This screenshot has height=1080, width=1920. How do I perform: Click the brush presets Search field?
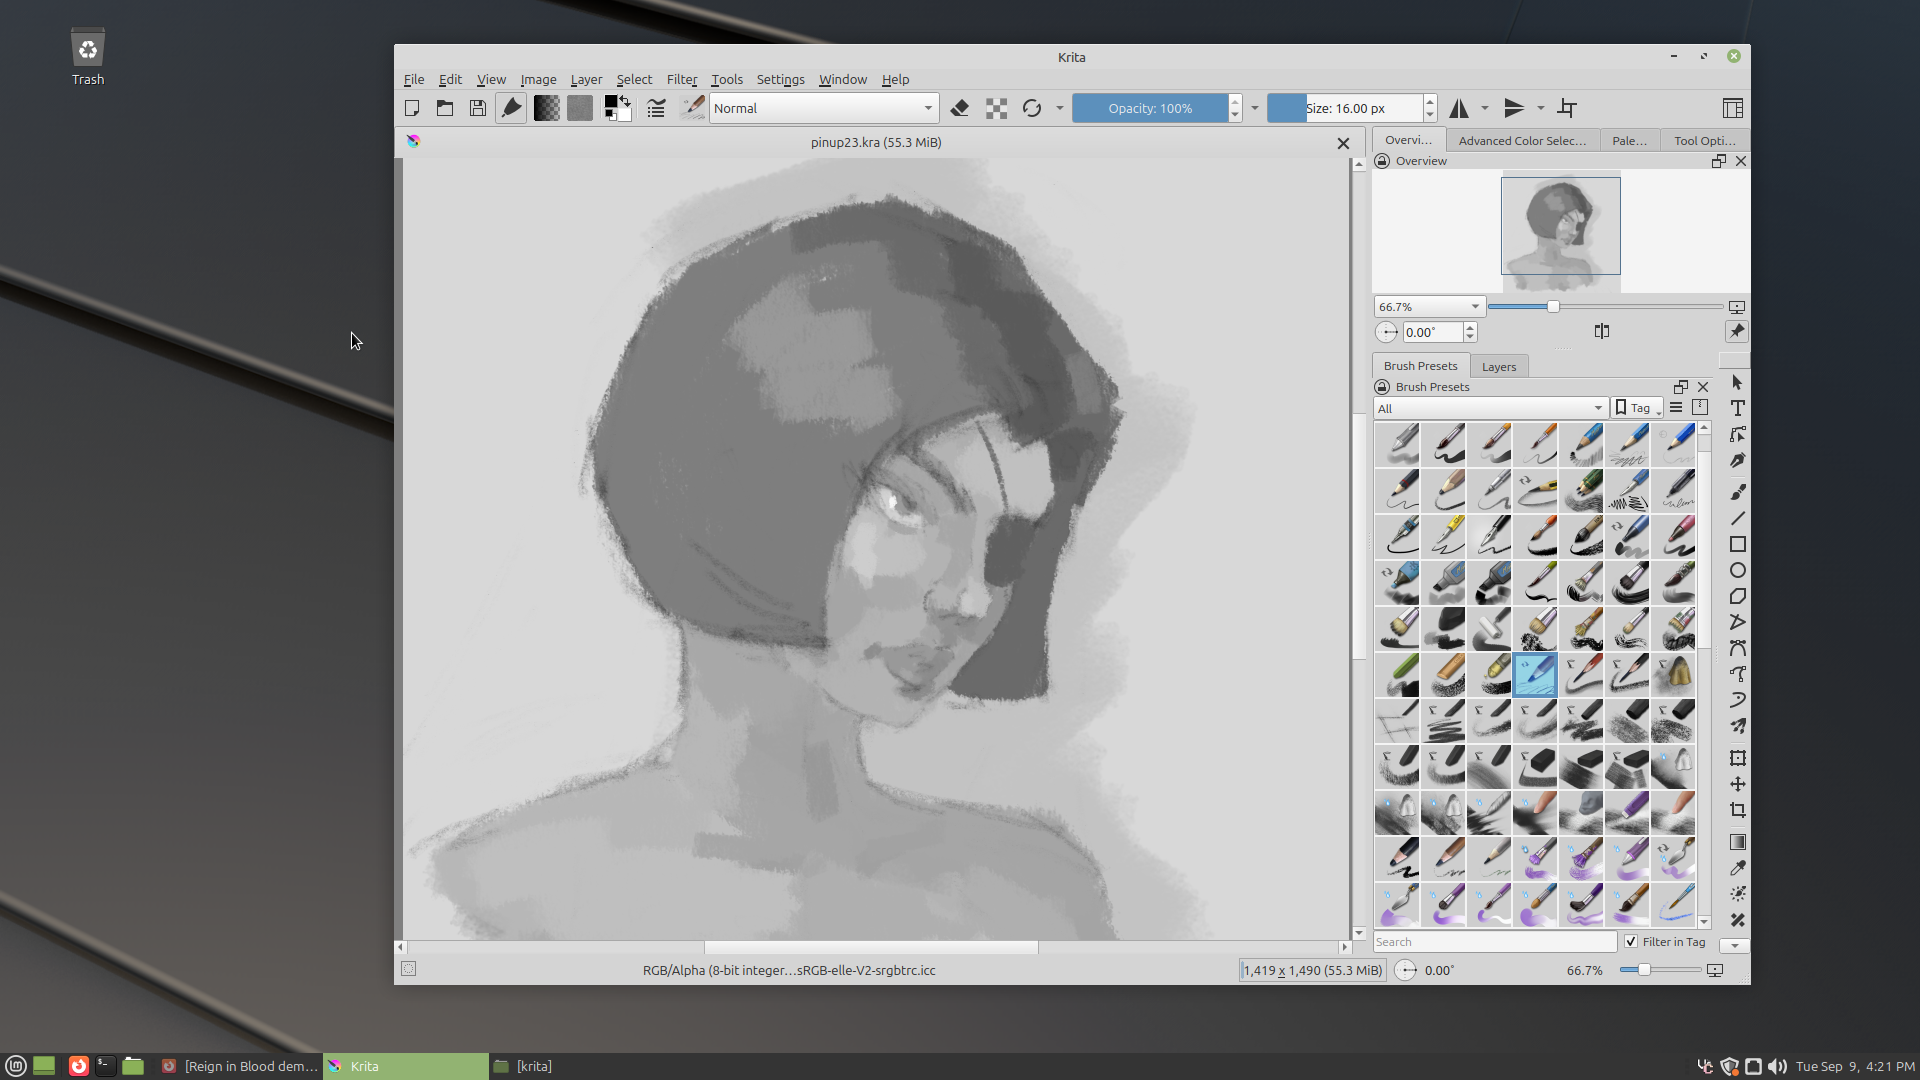point(1494,942)
